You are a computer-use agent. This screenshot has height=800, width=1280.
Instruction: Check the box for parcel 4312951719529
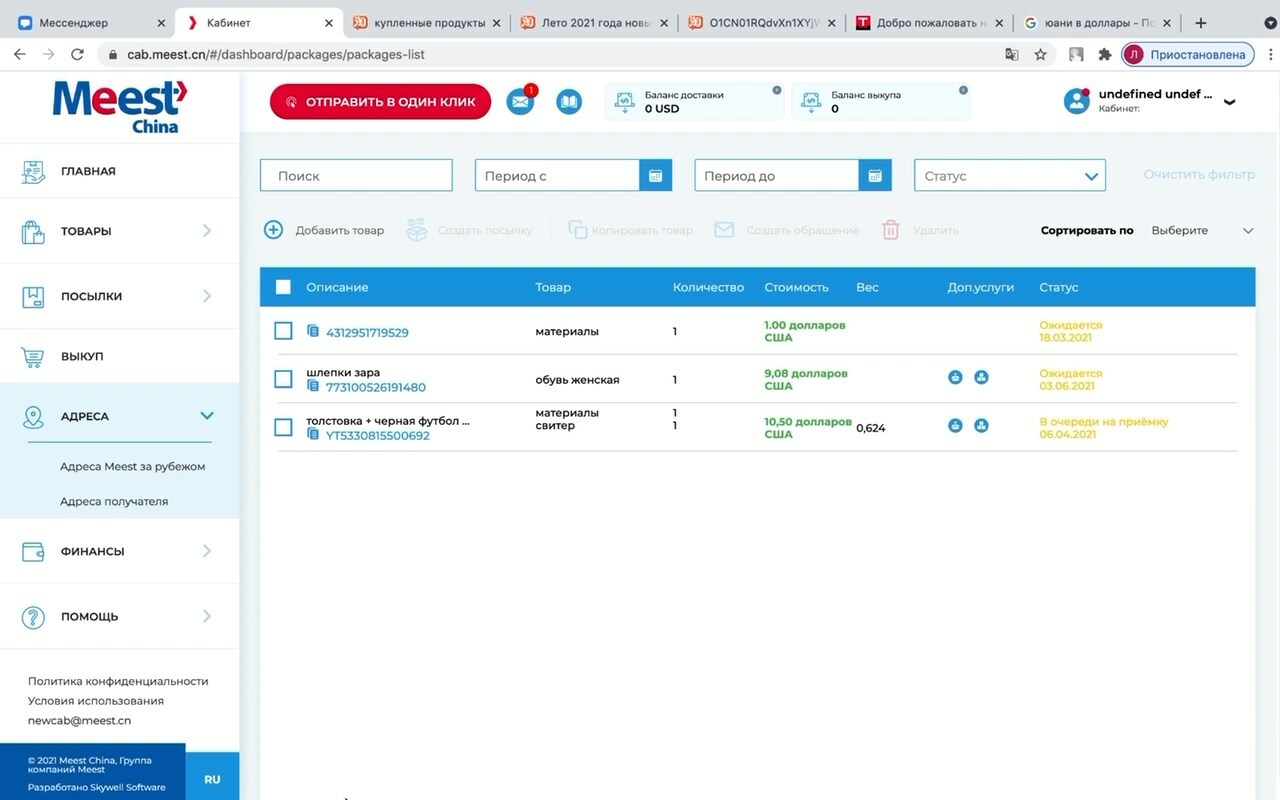click(x=283, y=331)
